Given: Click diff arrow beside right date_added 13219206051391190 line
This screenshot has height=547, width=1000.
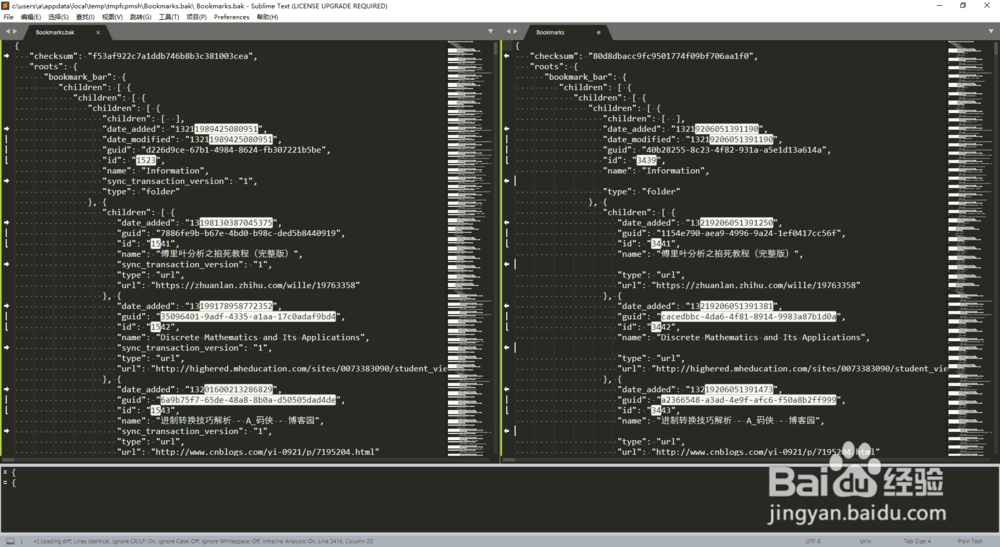Looking at the screenshot, I should (x=506, y=129).
